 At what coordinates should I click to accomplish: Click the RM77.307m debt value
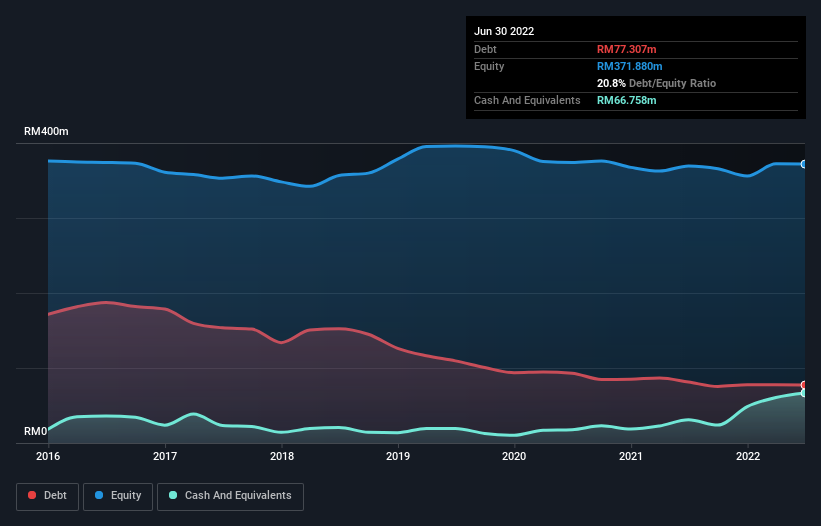(x=626, y=49)
